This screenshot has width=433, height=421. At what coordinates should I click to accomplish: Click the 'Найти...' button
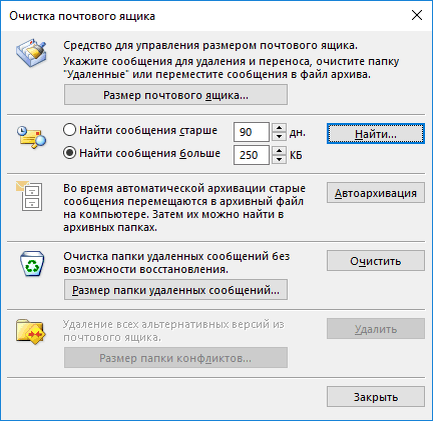tap(376, 134)
